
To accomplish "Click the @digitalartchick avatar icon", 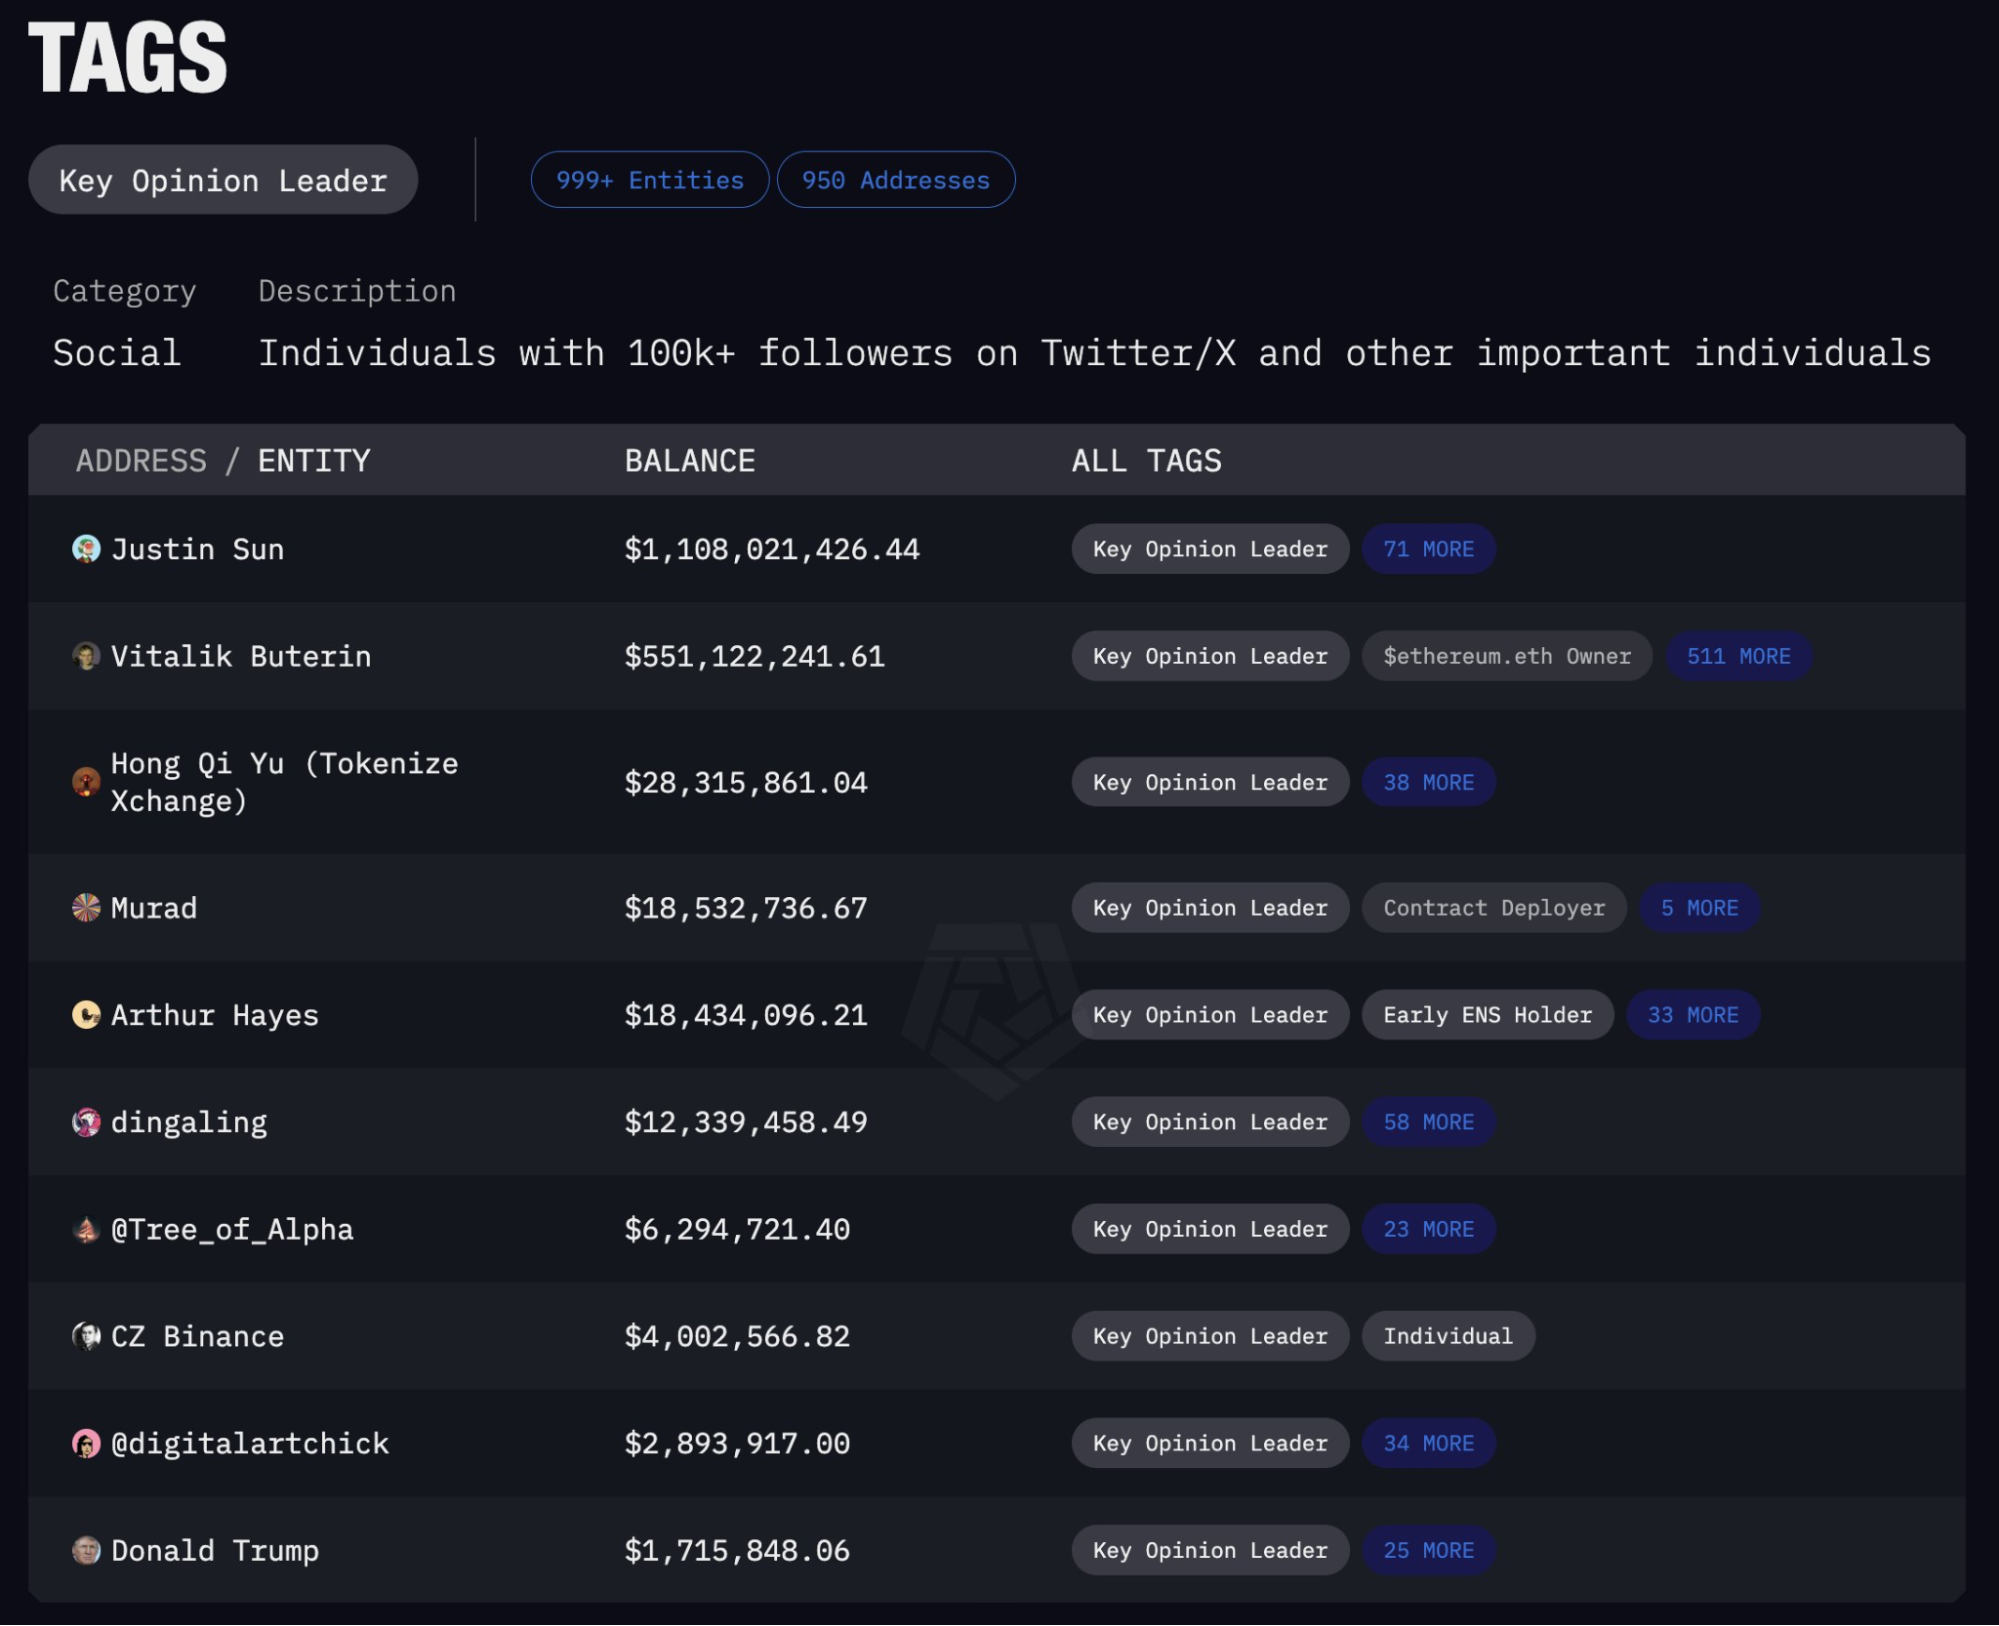I will pos(88,1442).
